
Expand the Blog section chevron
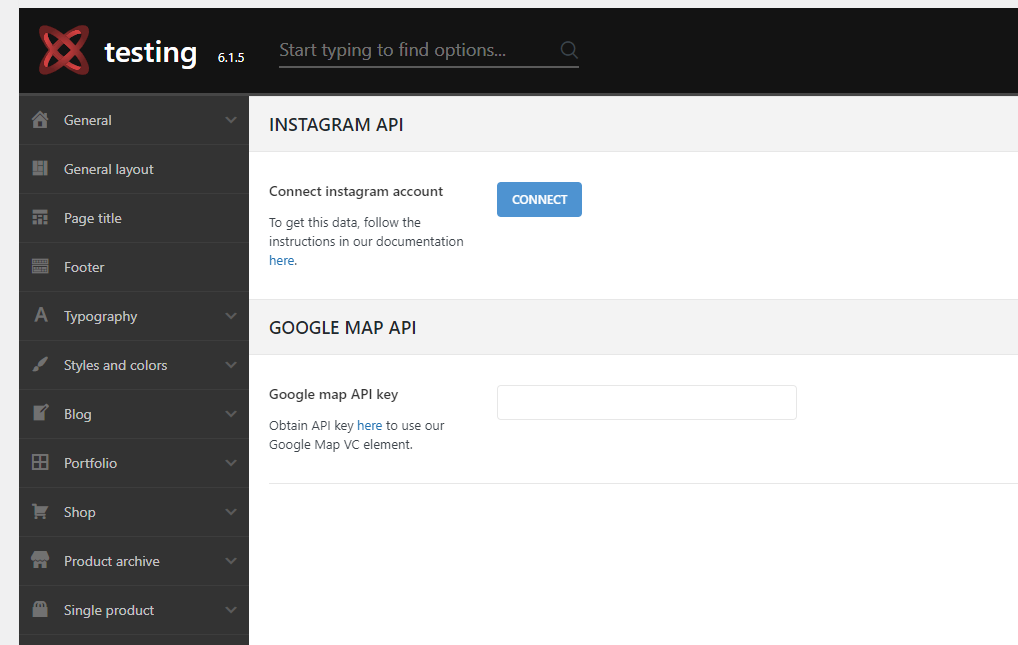click(230, 414)
